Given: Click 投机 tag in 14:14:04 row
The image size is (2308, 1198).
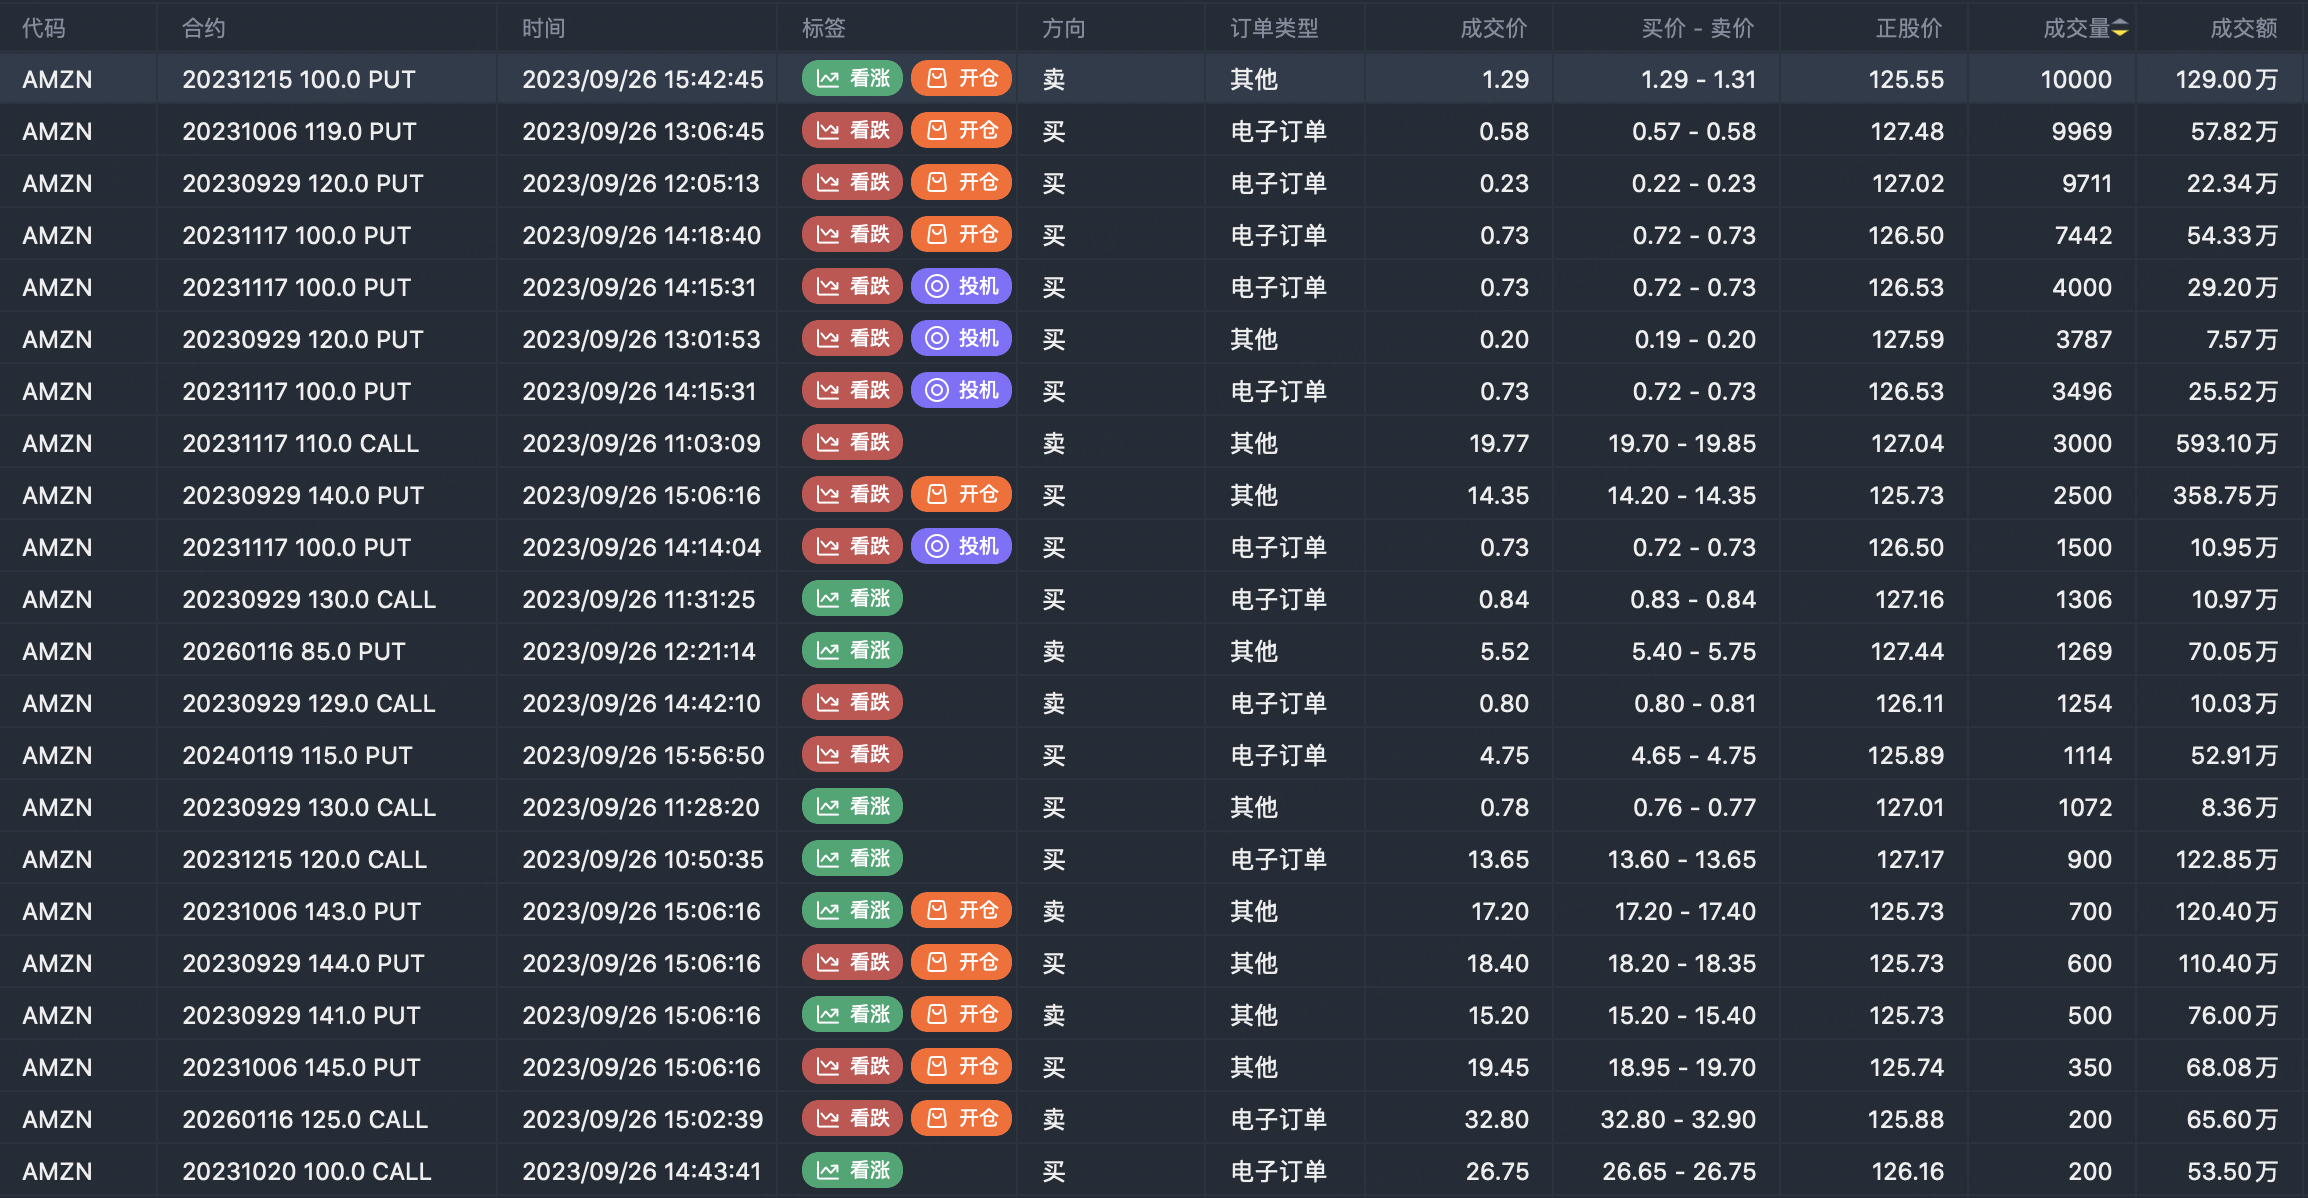Looking at the screenshot, I should (x=961, y=546).
